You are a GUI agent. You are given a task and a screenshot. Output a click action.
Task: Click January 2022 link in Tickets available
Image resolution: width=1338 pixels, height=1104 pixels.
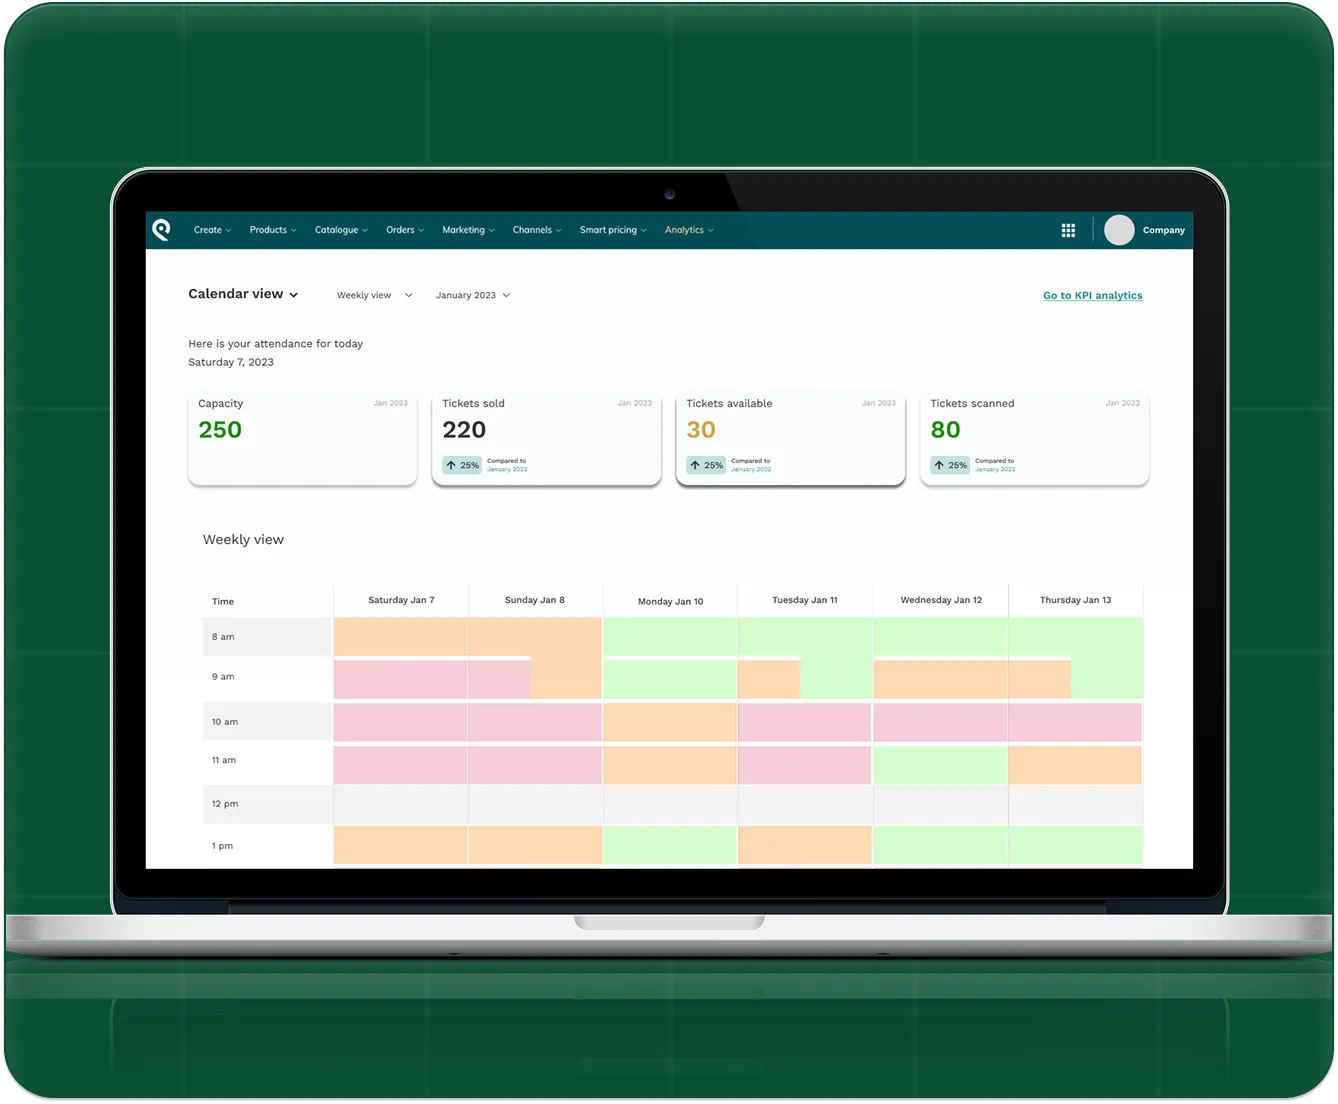(x=751, y=469)
